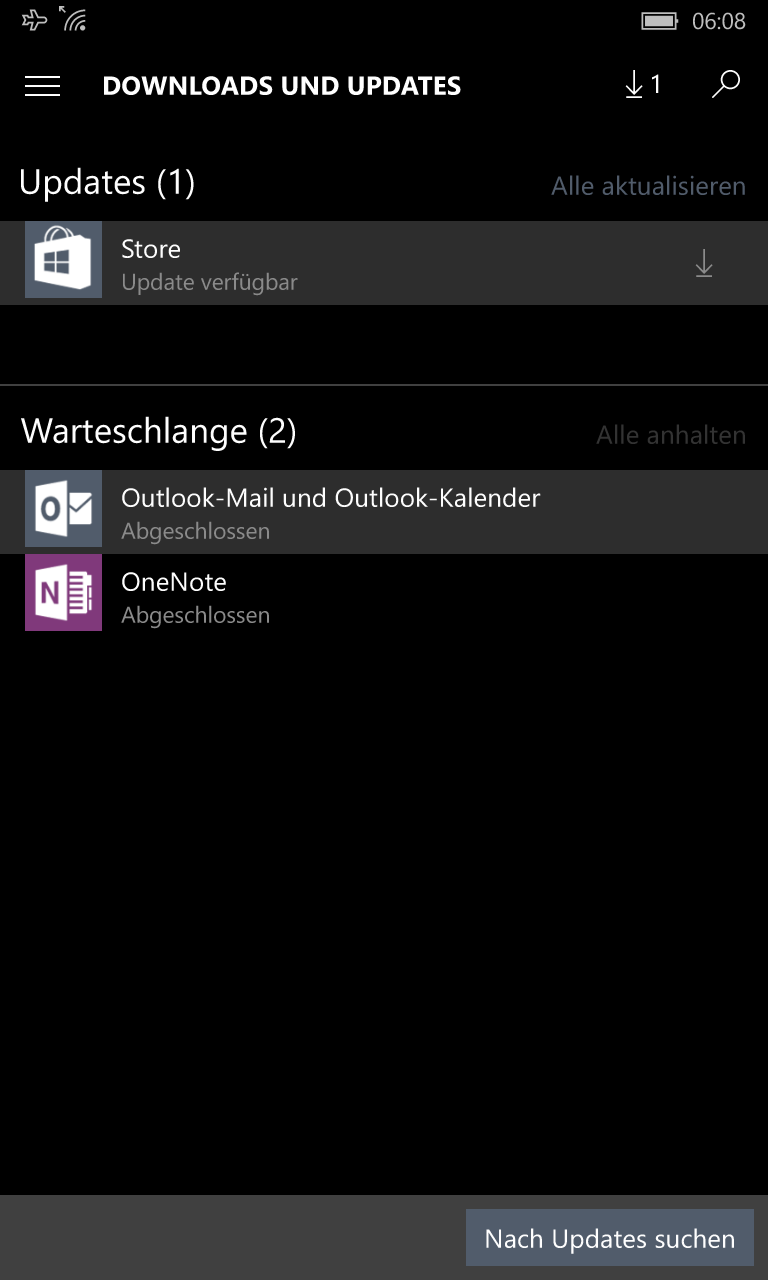Start the Store update download arrow
The width and height of the screenshot is (768, 1280).
coord(704,263)
